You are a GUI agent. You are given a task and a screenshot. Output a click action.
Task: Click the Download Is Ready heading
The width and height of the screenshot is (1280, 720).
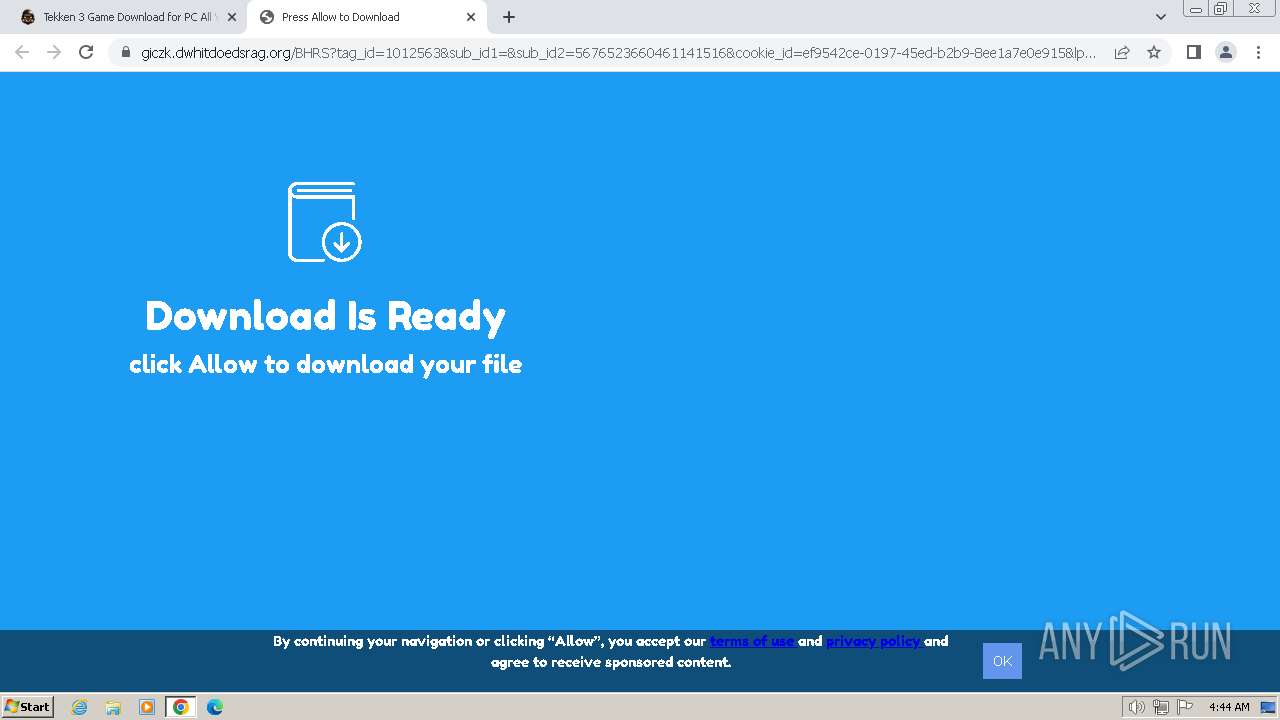pos(325,316)
